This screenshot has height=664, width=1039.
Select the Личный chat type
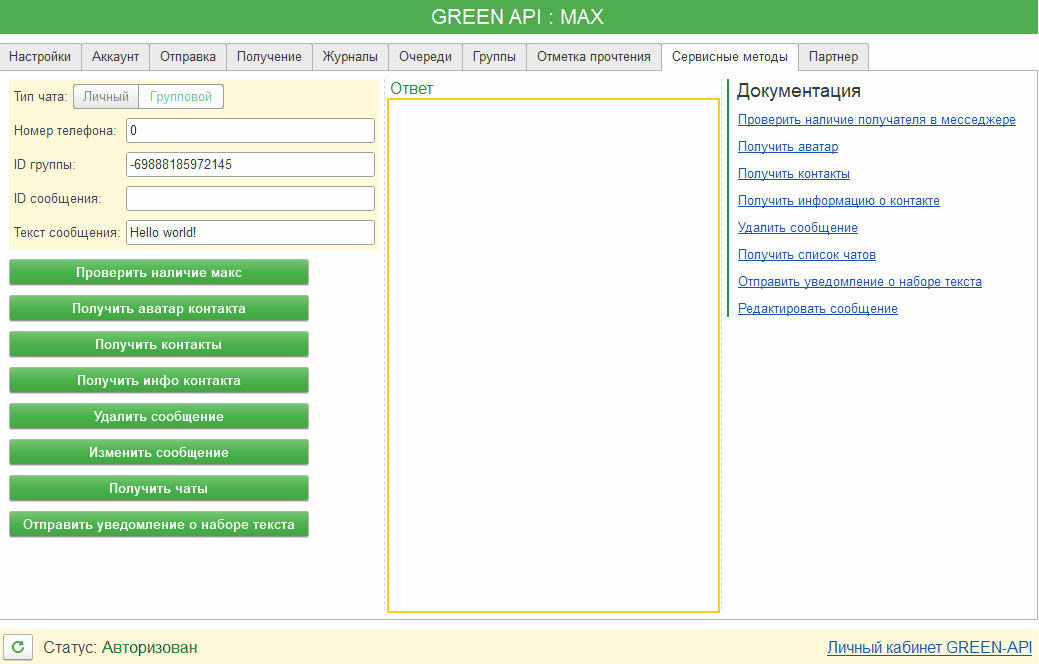pyautogui.click(x=106, y=97)
